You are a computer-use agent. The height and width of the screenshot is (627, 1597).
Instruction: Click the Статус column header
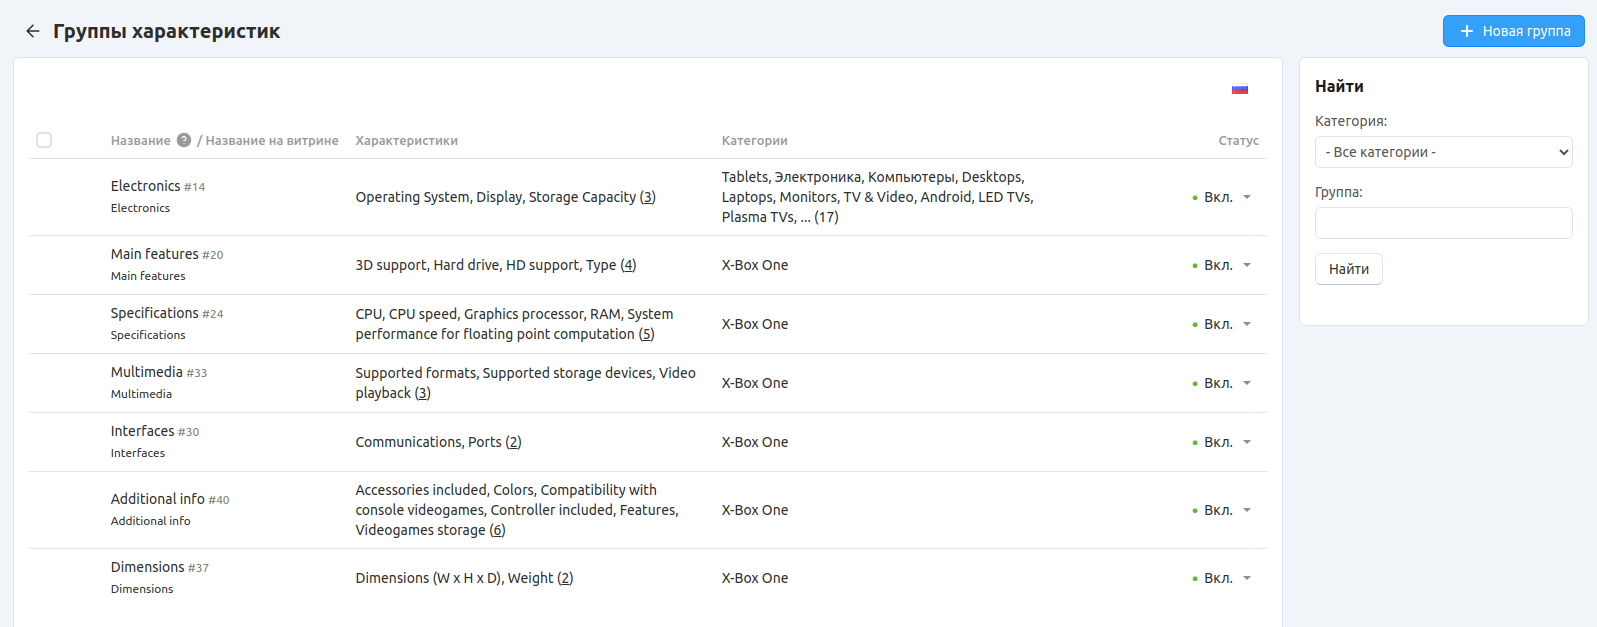1238,140
